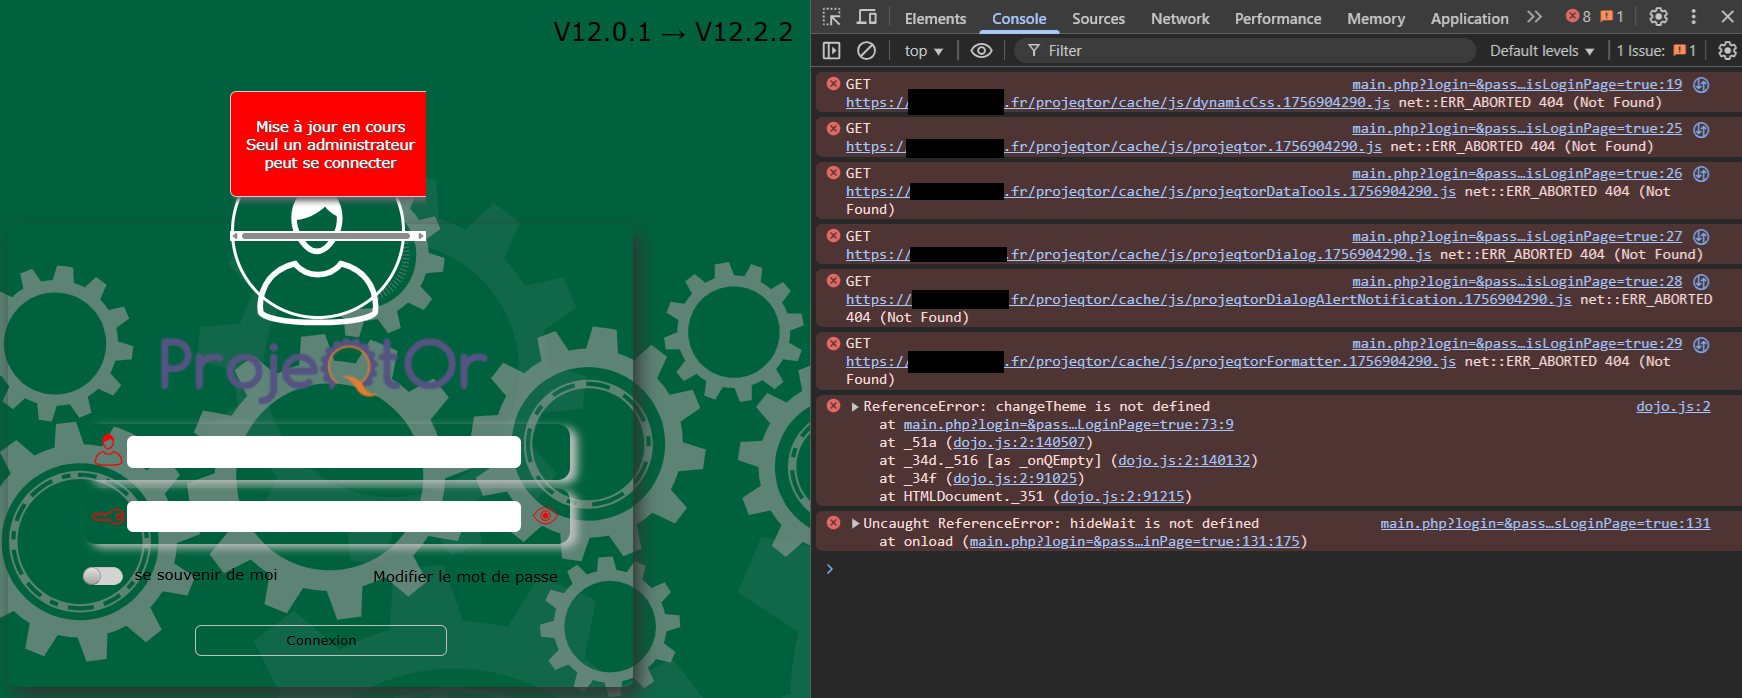Click the inspect element picker icon
This screenshot has height=698, width=1742.
point(831,17)
